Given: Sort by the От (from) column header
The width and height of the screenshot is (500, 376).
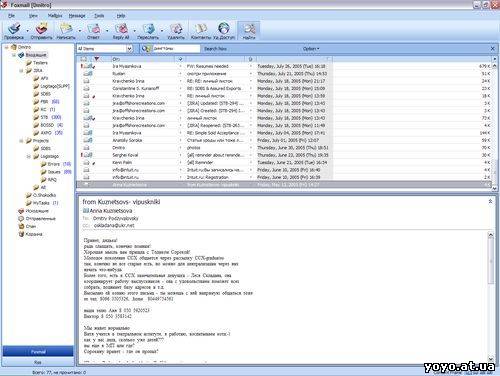Looking at the screenshot, I should tap(143, 59).
